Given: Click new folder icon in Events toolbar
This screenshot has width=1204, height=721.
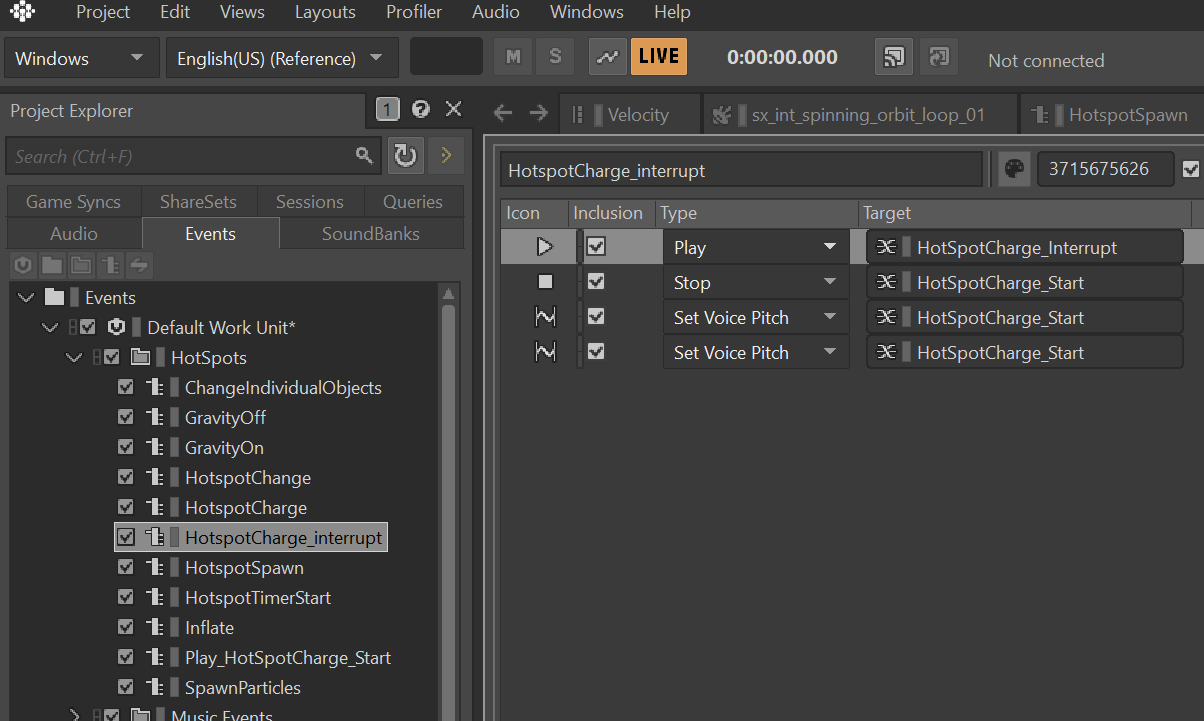Looking at the screenshot, I should (52, 265).
